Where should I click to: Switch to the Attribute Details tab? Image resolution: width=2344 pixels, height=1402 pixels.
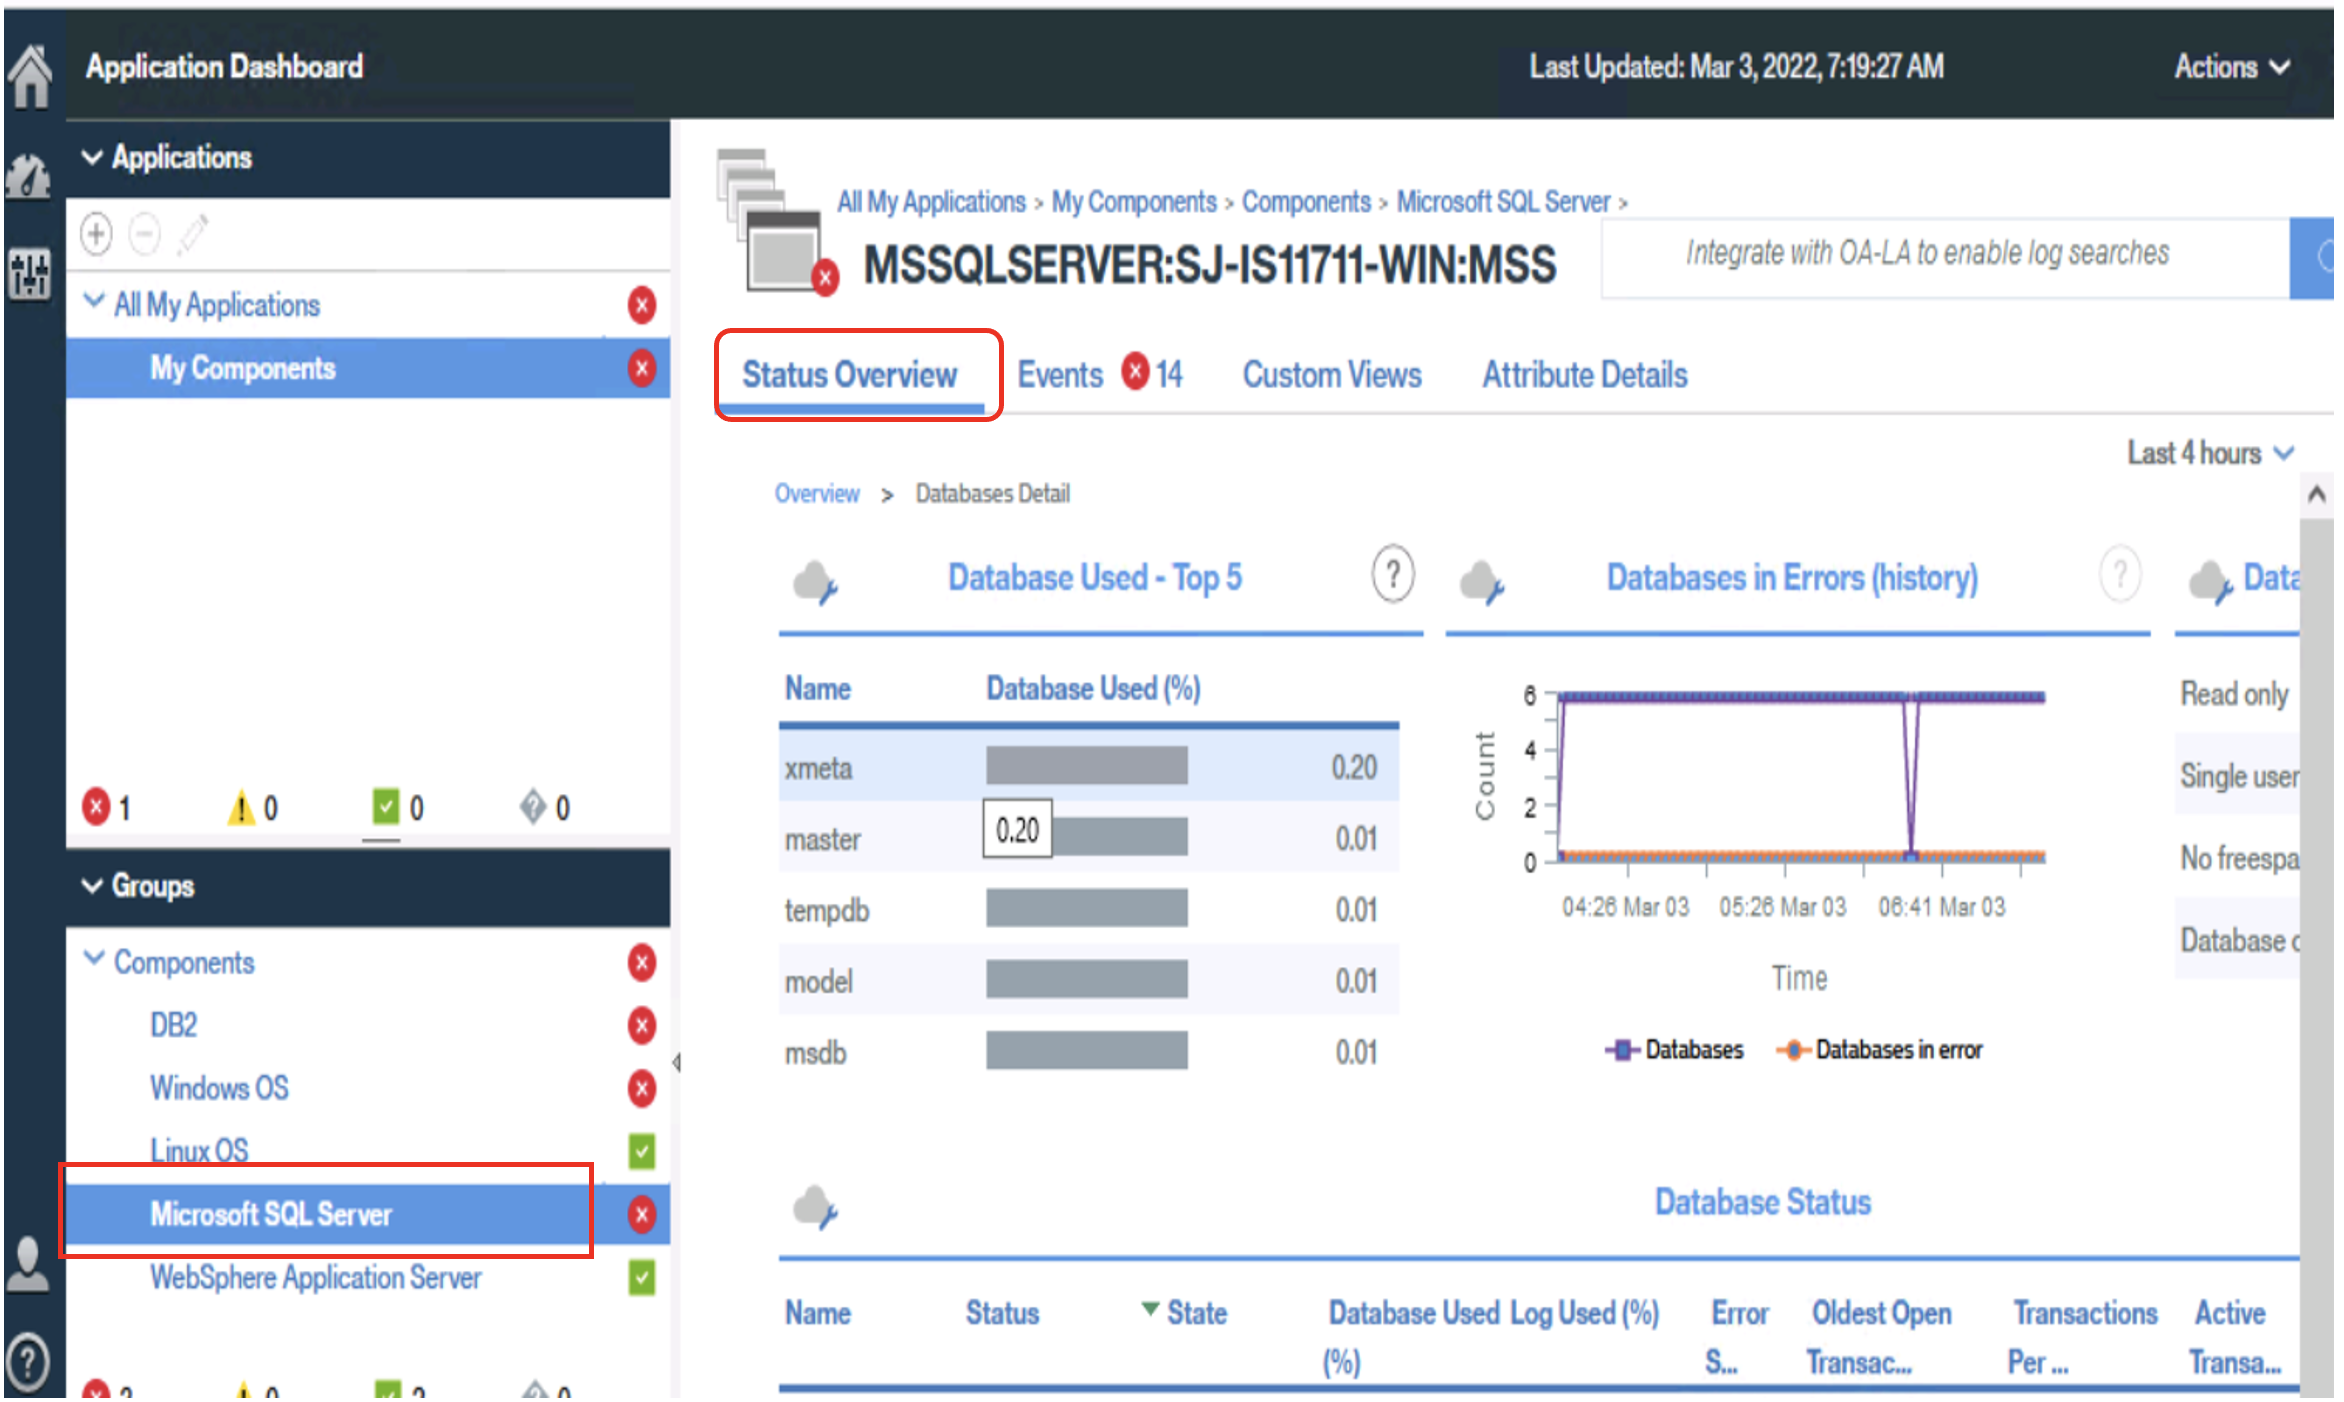pyautogui.click(x=1585, y=375)
